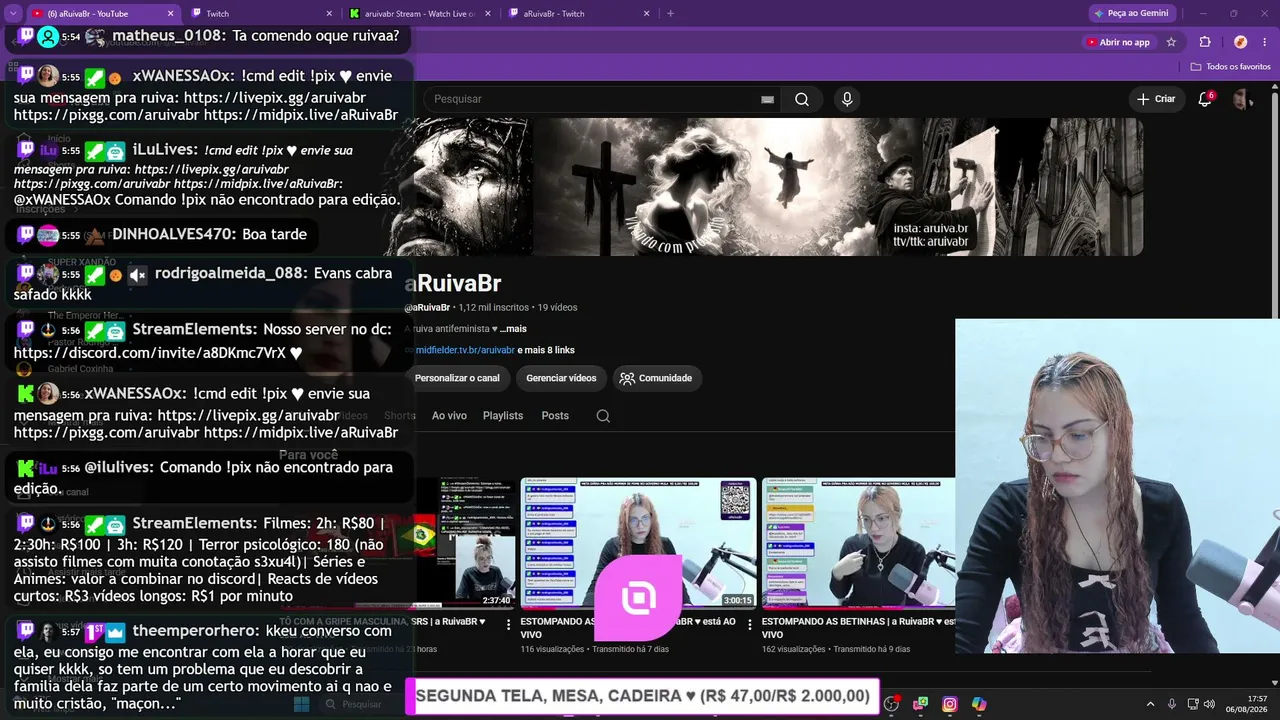1280x720 pixels.
Task: Open the discord.com/invite link in chat
Action: pyautogui.click(x=150, y=353)
